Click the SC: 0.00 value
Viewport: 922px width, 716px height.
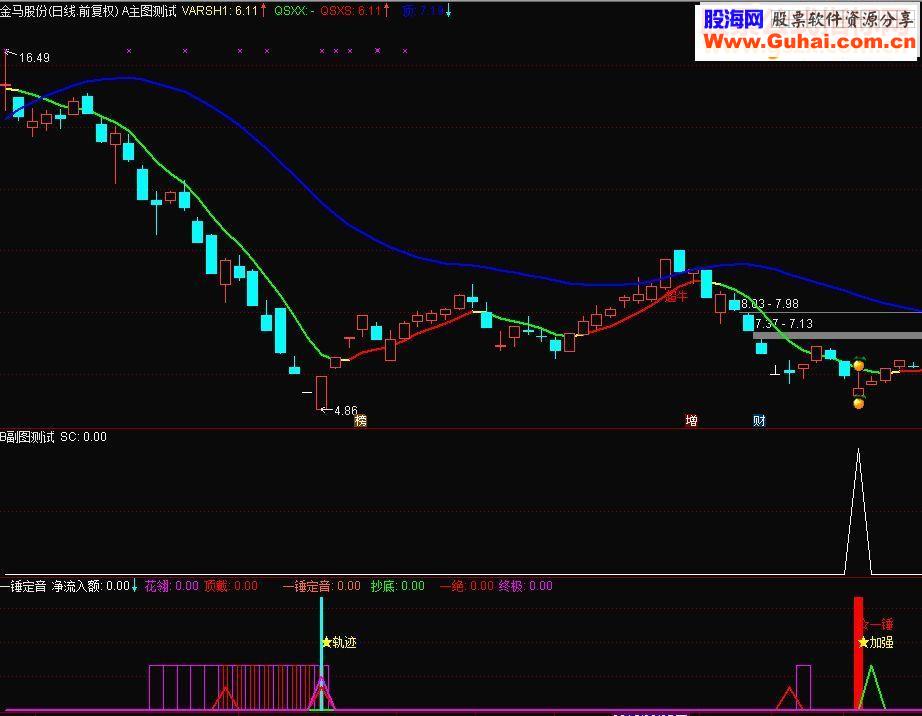click(x=83, y=437)
